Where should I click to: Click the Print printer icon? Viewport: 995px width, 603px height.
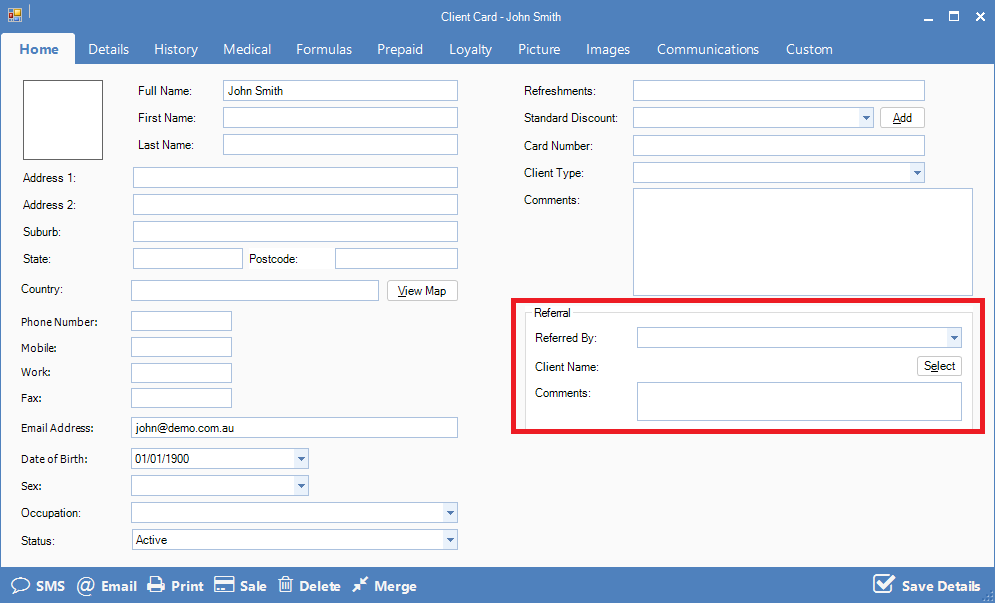[x=156, y=585]
